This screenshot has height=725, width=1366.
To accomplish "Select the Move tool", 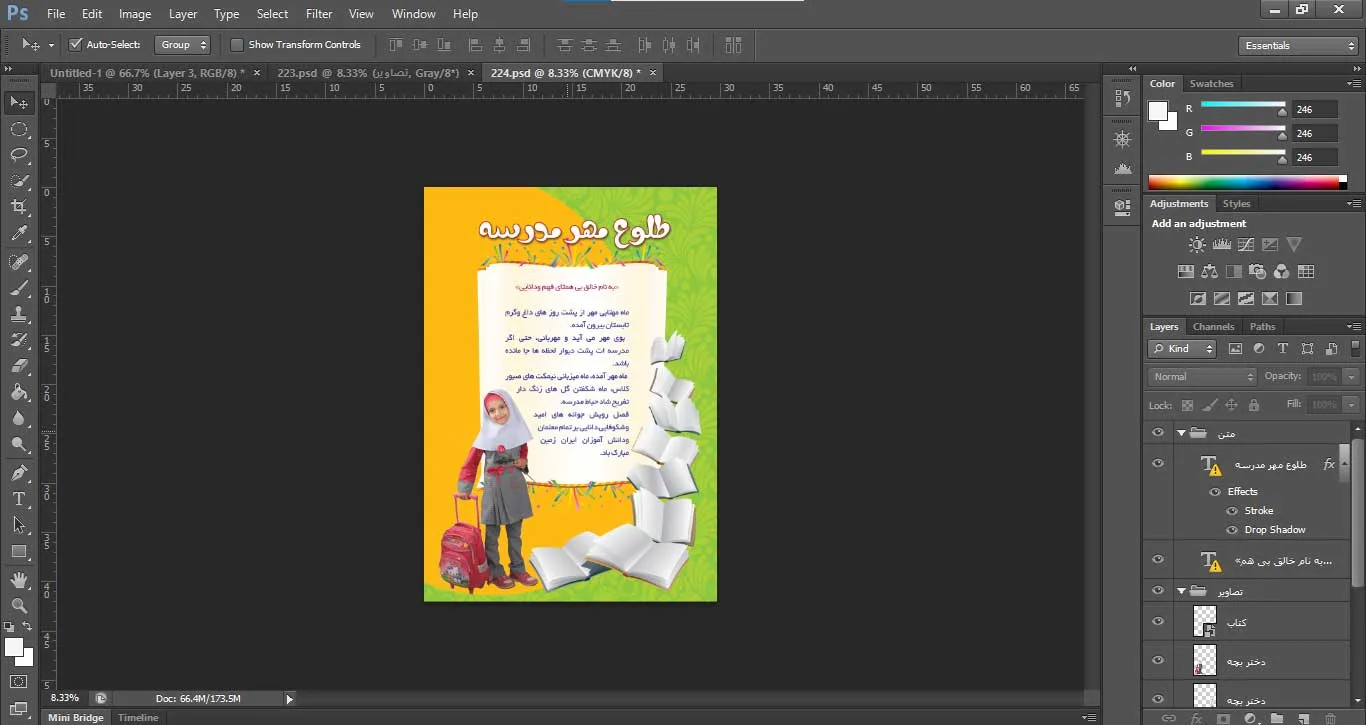I will click(19, 102).
